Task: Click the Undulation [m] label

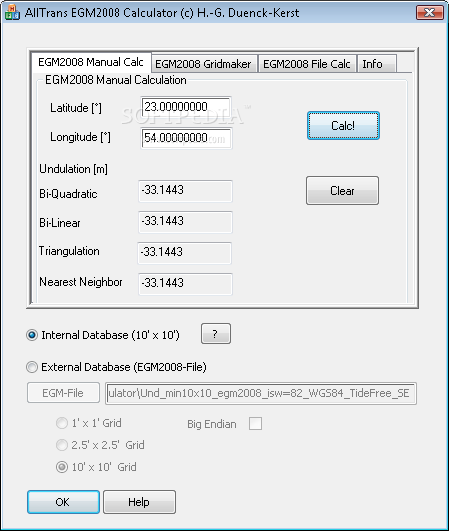Action: [73, 169]
